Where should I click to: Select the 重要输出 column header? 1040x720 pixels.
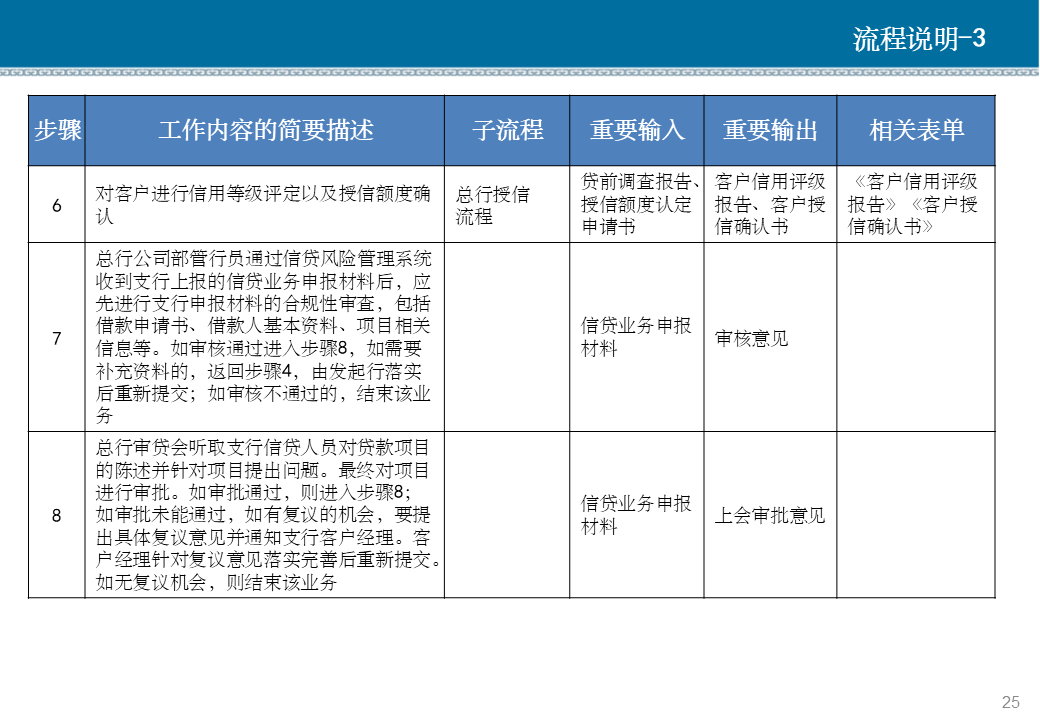(770, 131)
